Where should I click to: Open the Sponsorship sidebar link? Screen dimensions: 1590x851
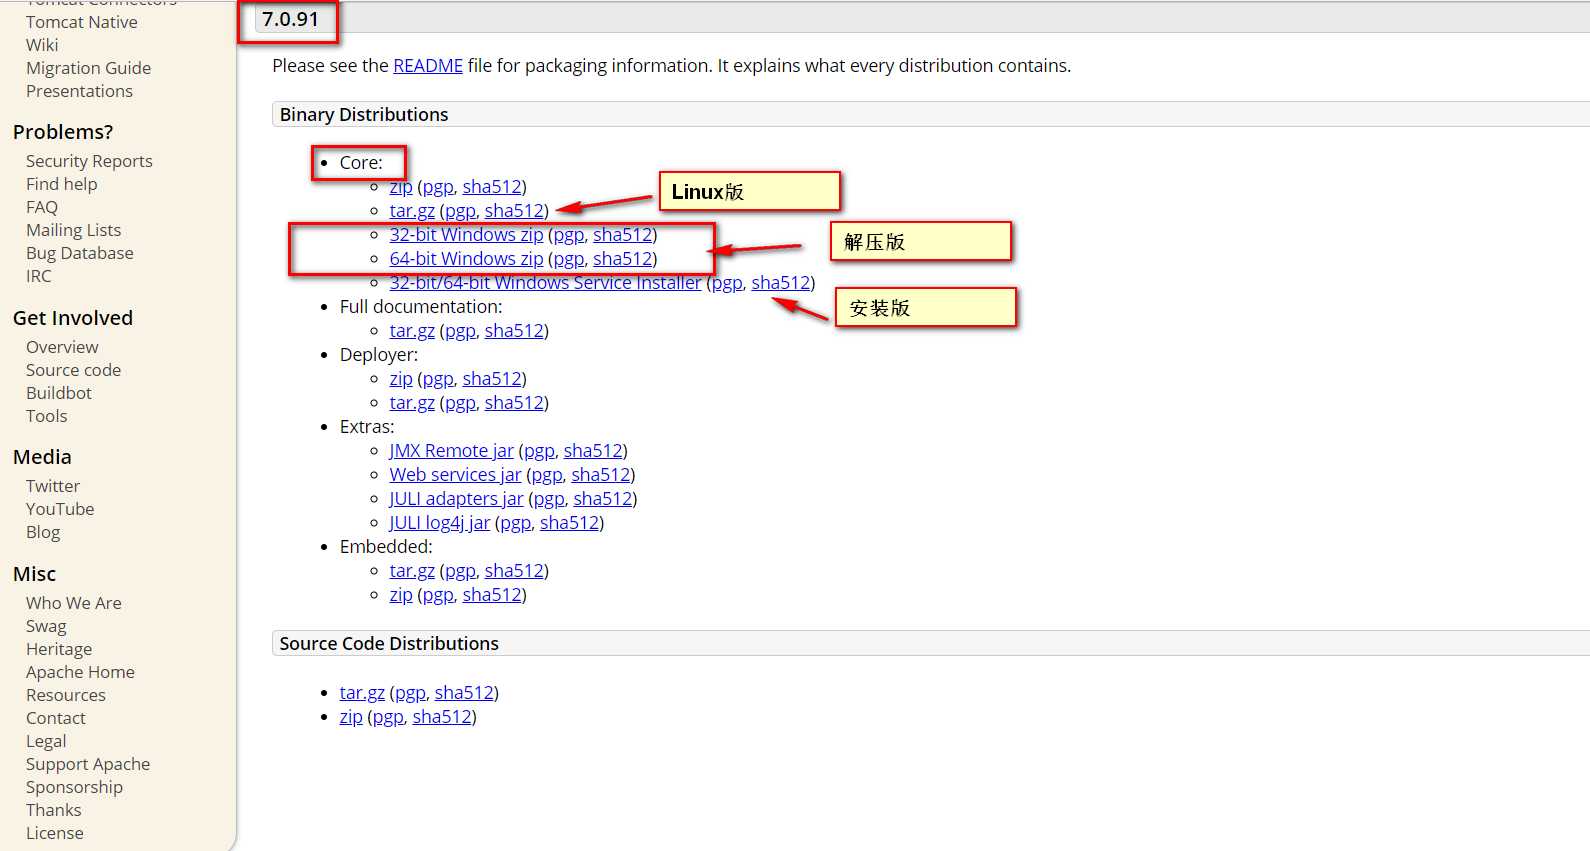[74, 787]
